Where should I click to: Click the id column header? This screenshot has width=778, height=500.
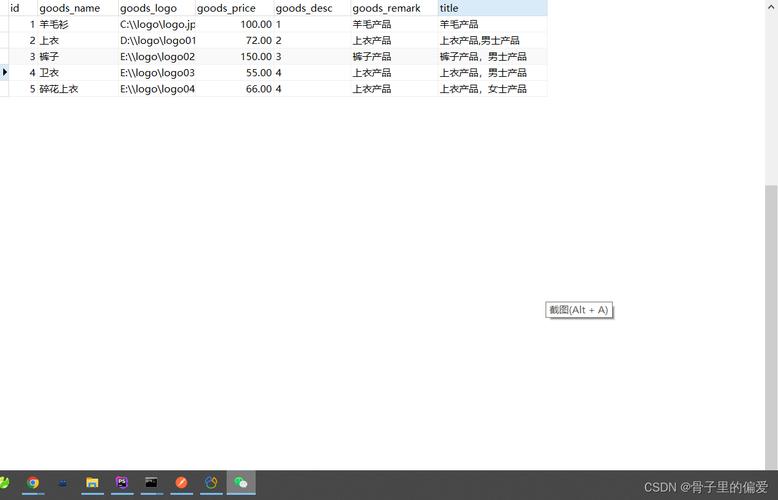click(x=20, y=8)
